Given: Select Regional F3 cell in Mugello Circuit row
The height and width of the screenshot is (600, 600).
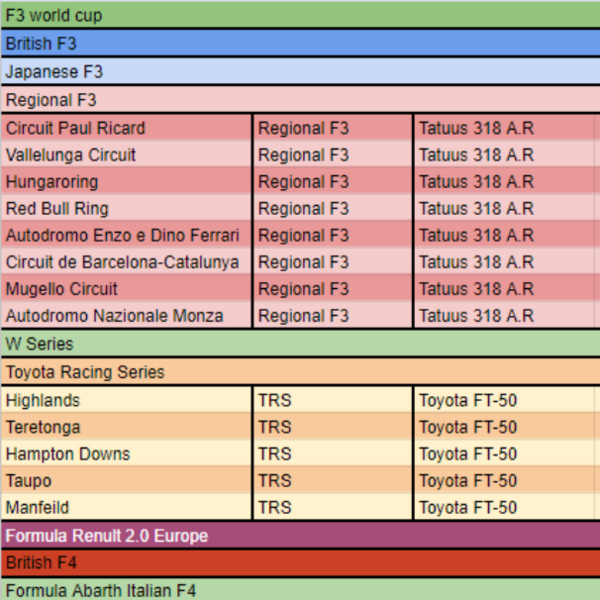Looking at the screenshot, I should point(333,289).
